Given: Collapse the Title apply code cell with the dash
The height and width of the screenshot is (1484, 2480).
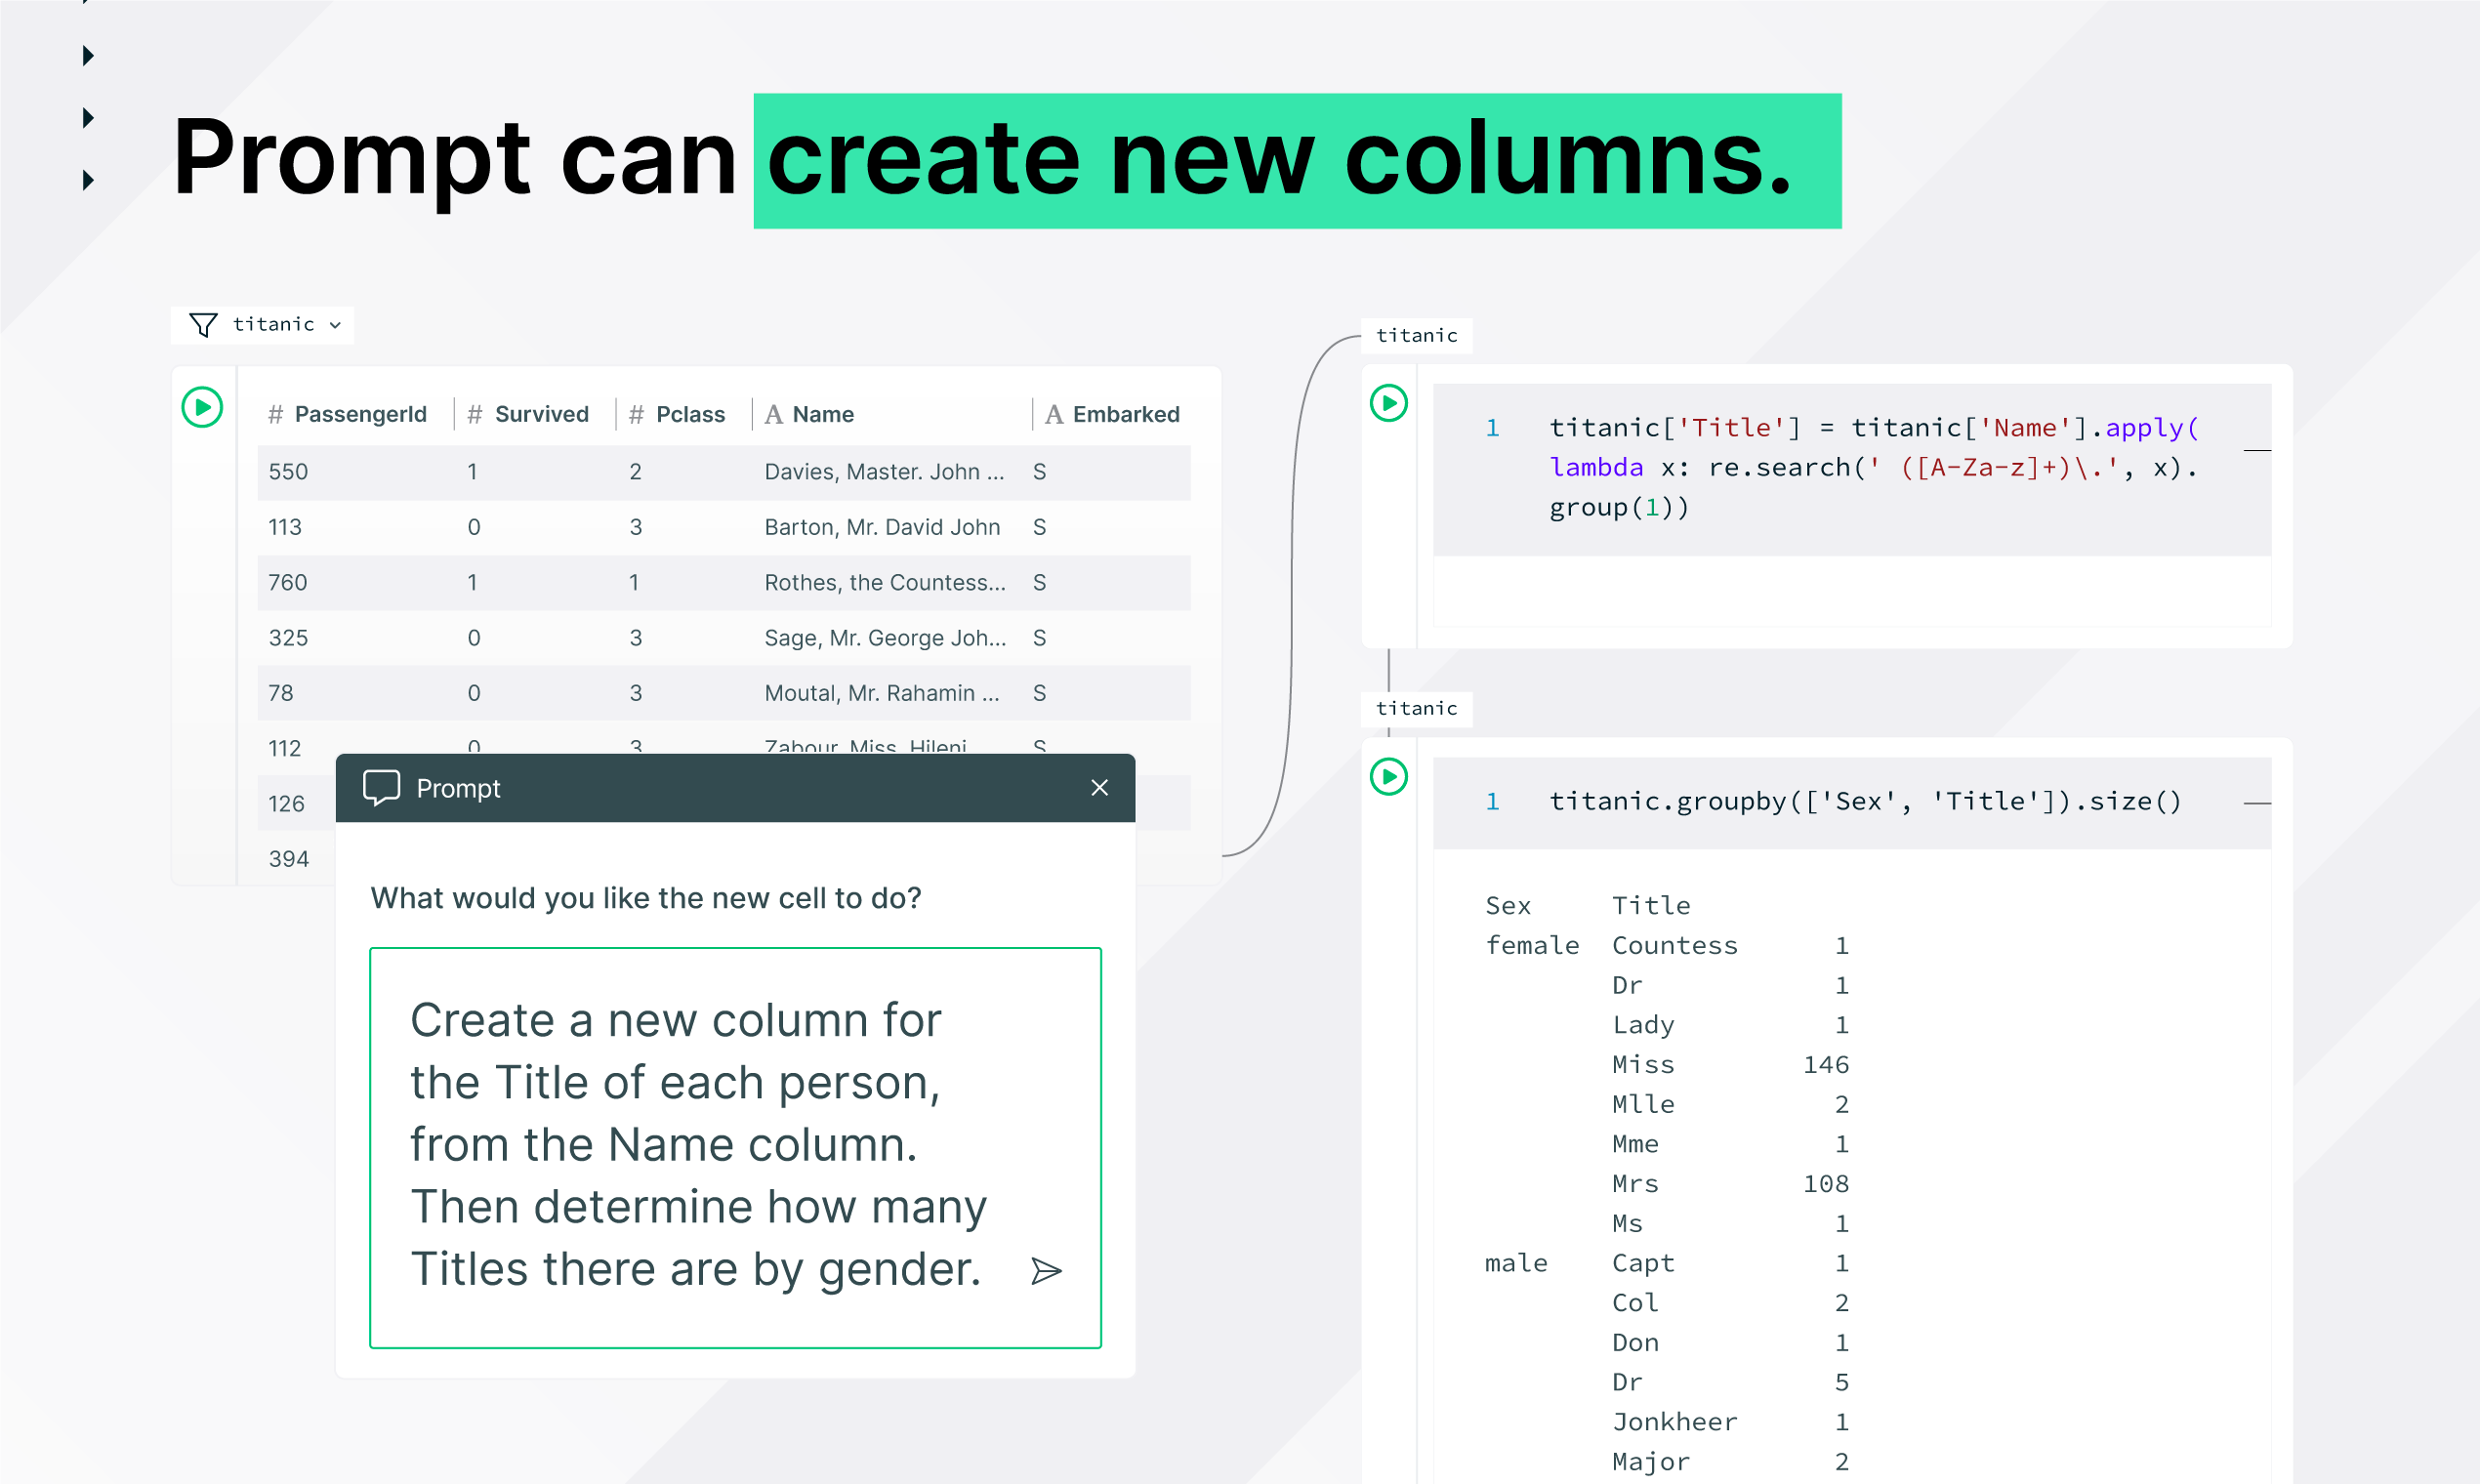Looking at the screenshot, I should pyautogui.click(x=2257, y=451).
